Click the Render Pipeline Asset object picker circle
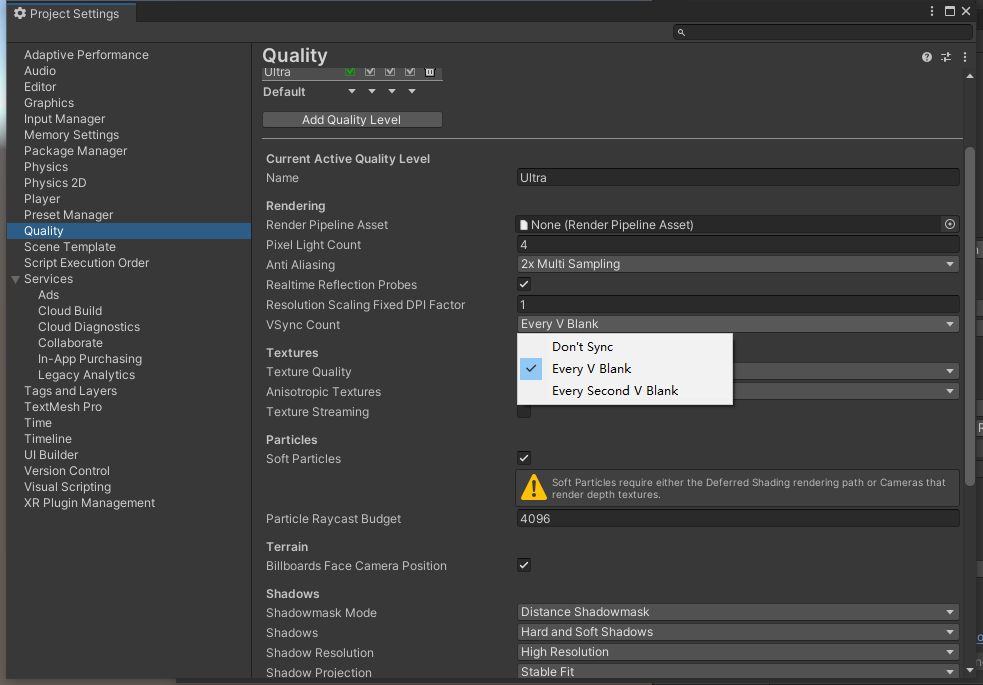Image resolution: width=983 pixels, height=685 pixels. [950, 224]
